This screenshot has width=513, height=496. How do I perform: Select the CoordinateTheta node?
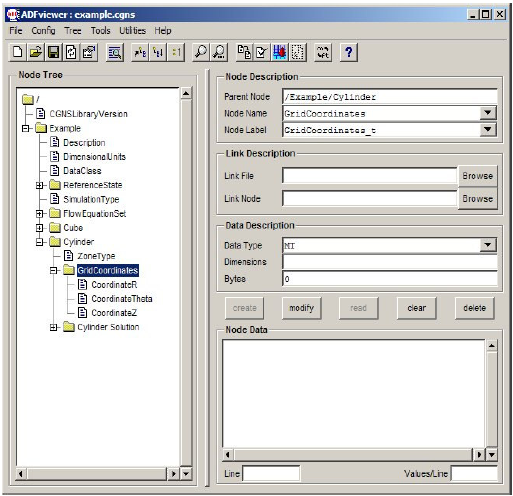pyautogui.click(x=122, y=299)
